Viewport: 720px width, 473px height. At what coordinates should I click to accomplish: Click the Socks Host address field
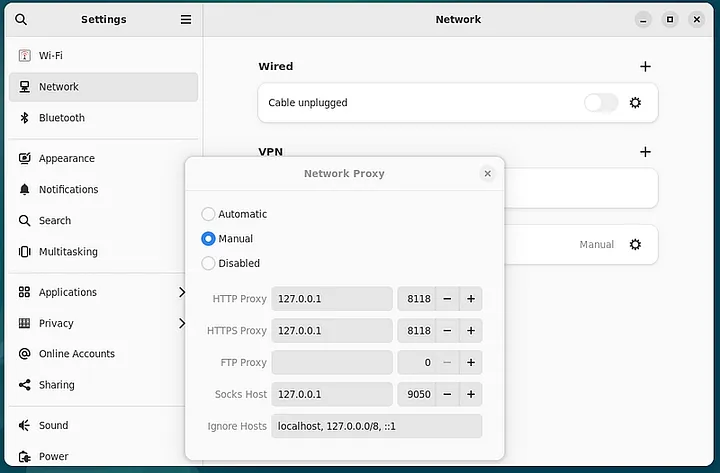tap(332, 394)
